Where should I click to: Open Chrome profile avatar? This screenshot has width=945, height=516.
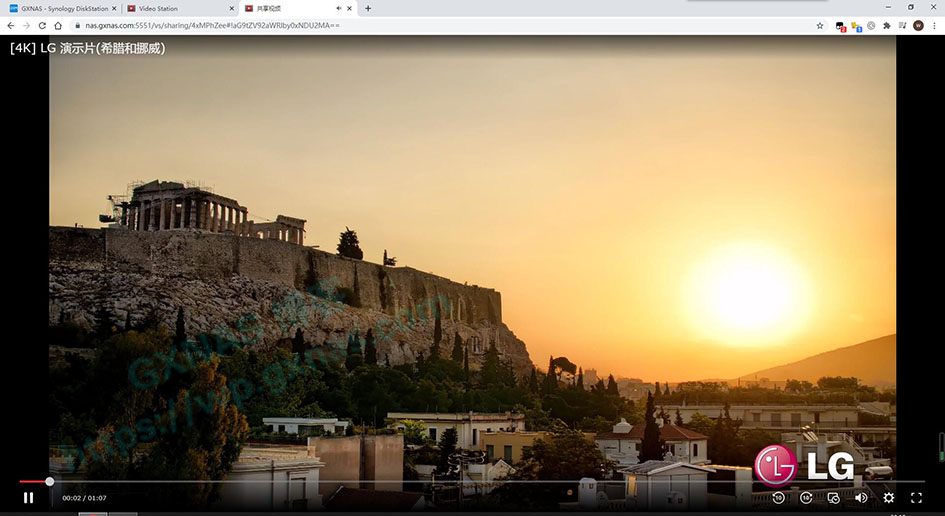pyautogui.click(x=918, y=25)
